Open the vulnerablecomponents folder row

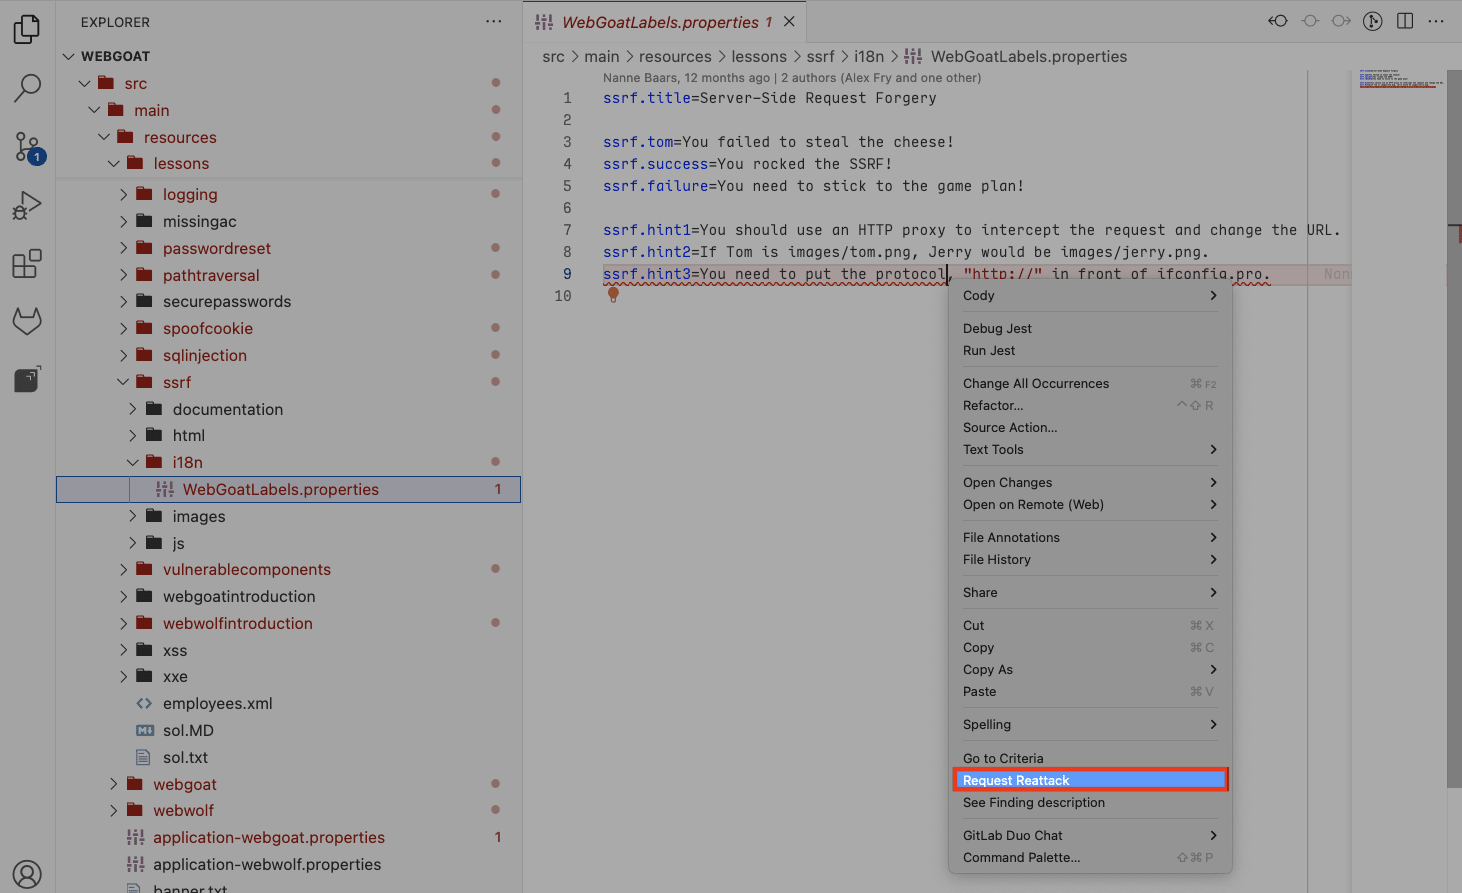tap(288, 569)
